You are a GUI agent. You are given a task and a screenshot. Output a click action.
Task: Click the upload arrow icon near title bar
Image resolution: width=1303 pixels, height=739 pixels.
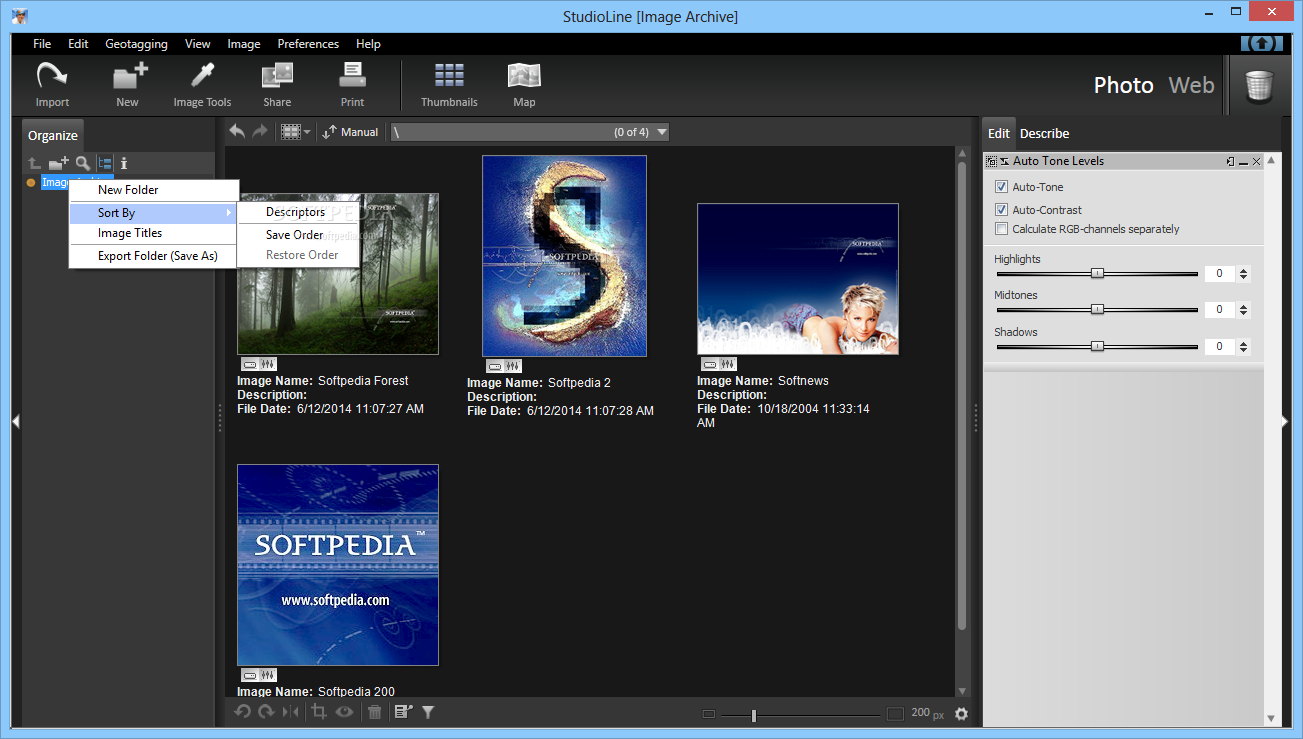[1262, 43]
